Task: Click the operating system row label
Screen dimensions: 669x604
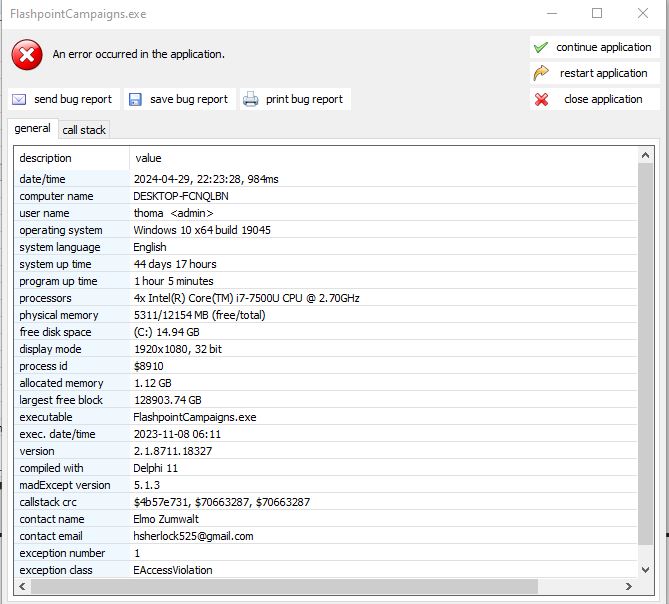Action: 61,230
